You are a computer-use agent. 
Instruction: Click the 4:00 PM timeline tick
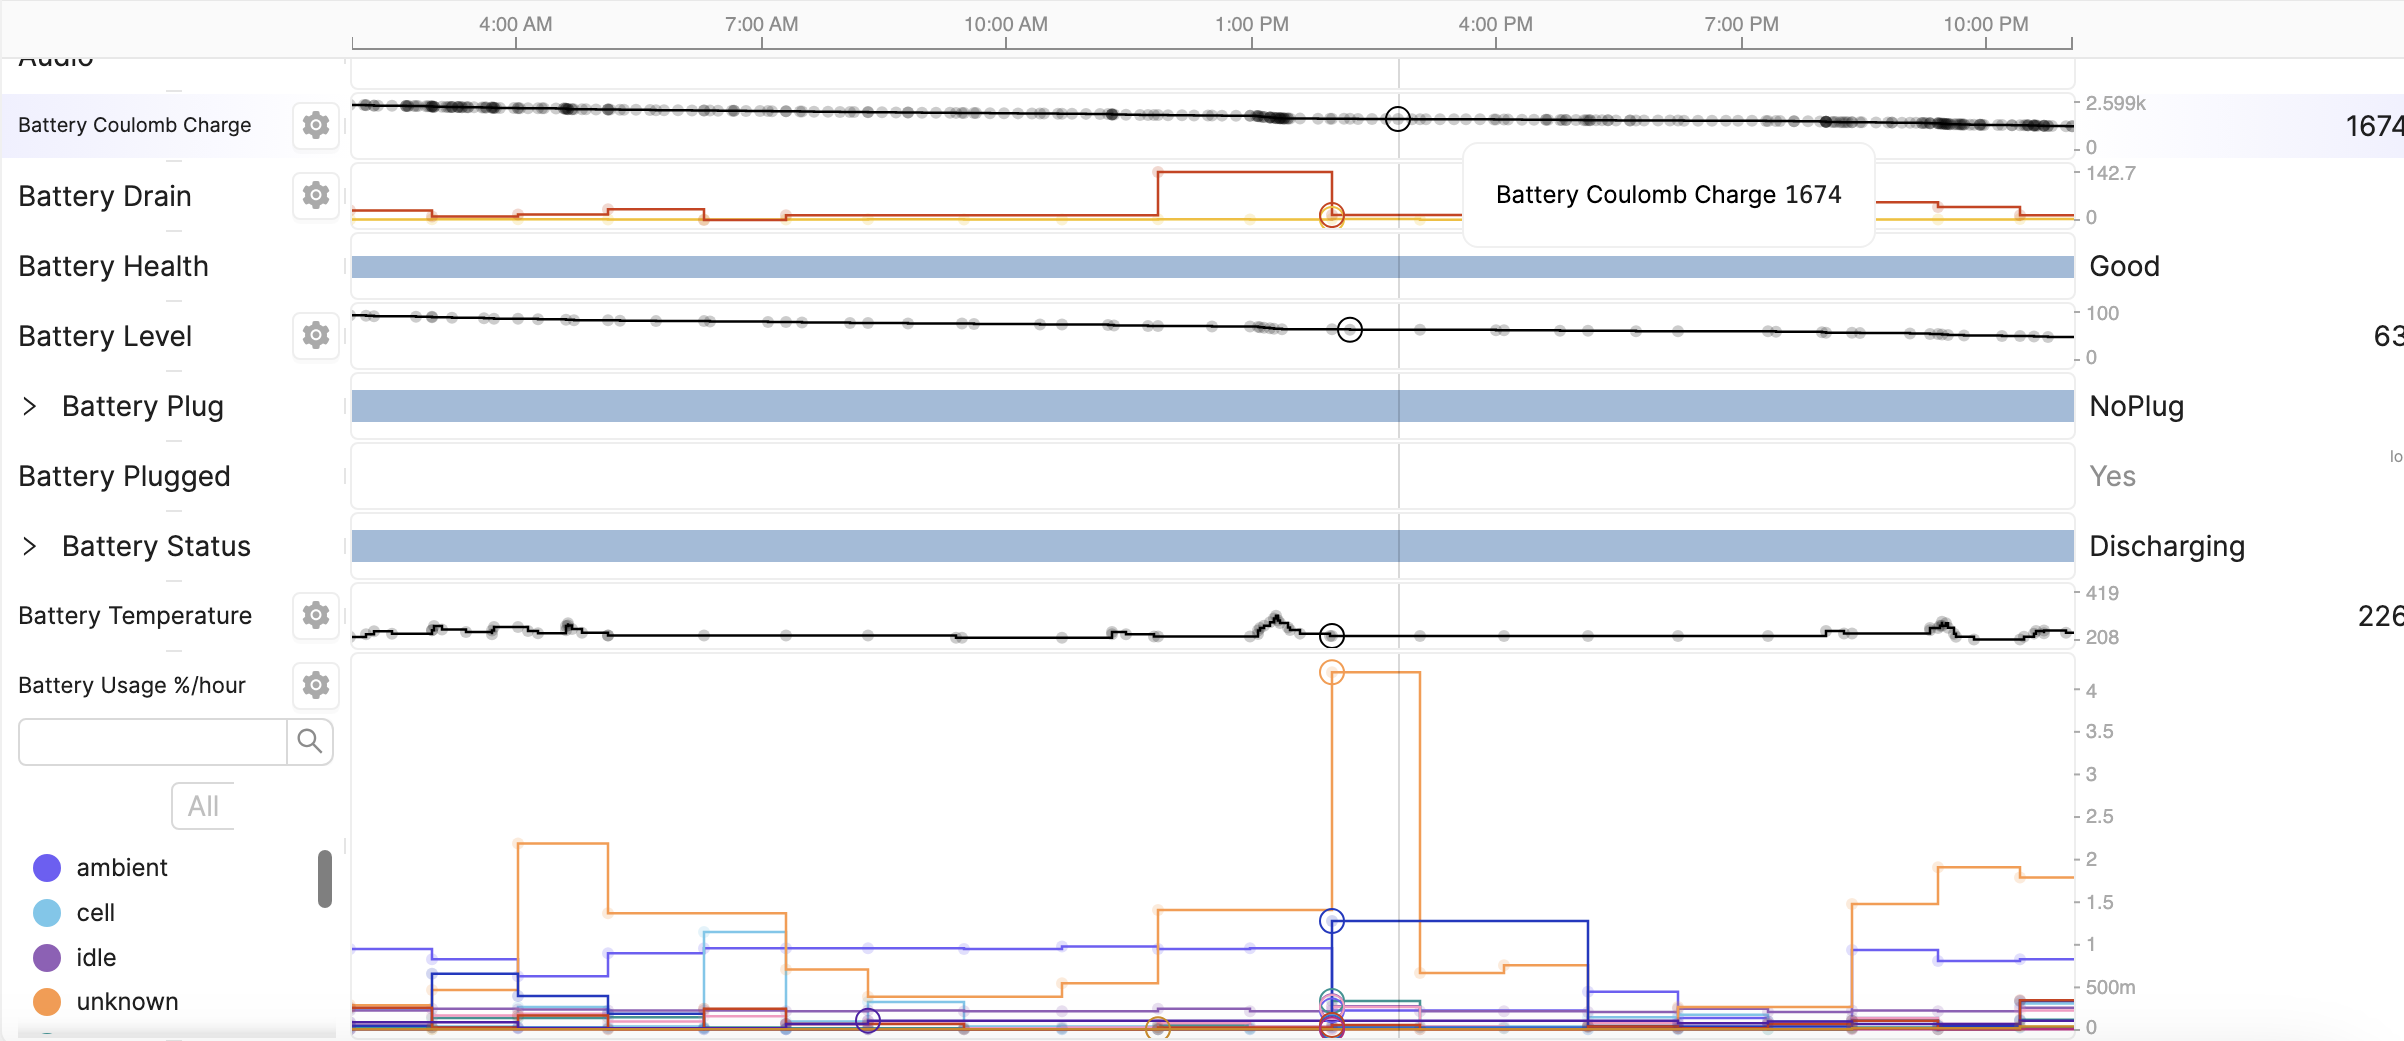coord(1495,25)
